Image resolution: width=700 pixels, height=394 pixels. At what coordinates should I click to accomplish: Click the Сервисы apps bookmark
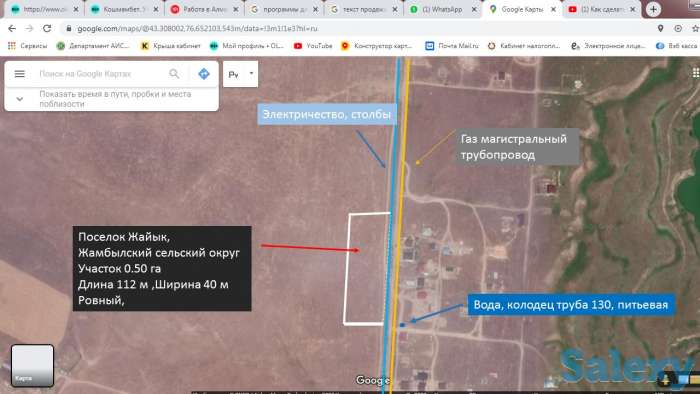(27, 46)
